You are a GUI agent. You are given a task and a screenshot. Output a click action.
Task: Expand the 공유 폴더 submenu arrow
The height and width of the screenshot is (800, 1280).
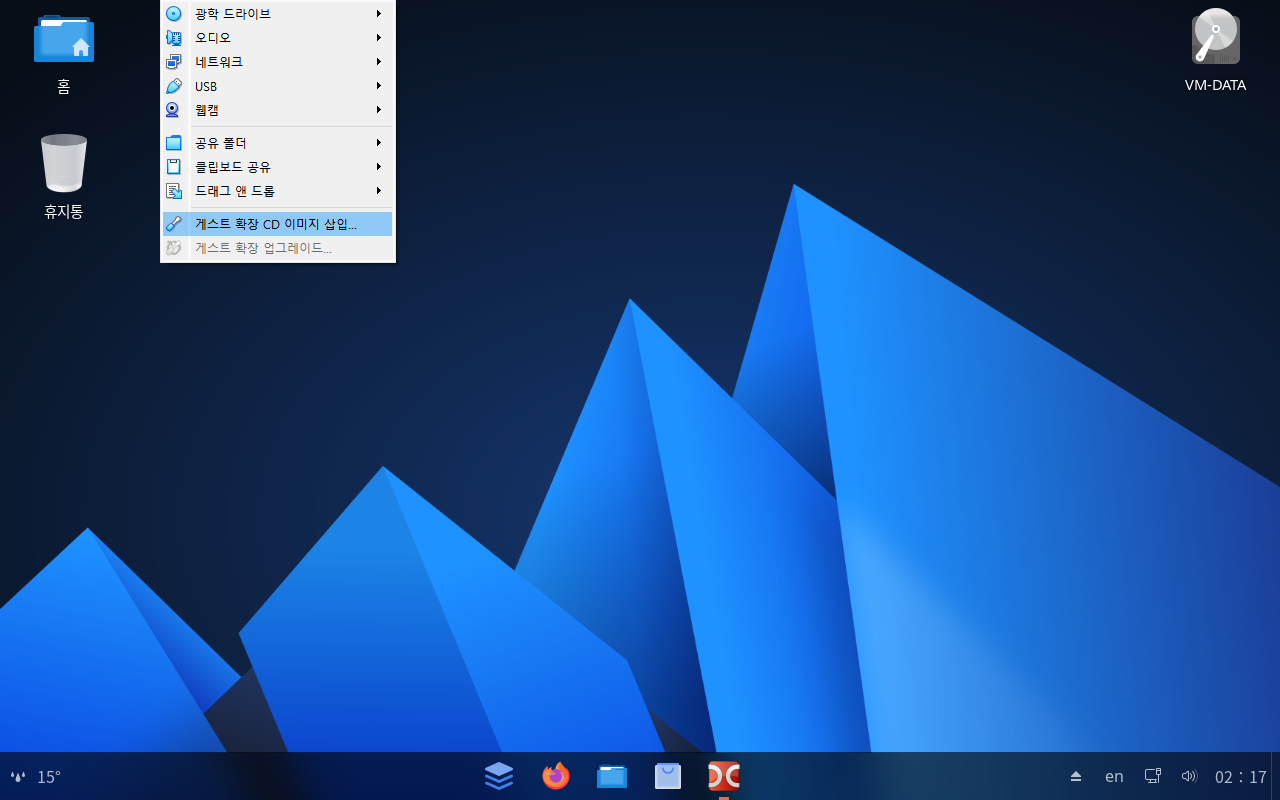(379, 143)
